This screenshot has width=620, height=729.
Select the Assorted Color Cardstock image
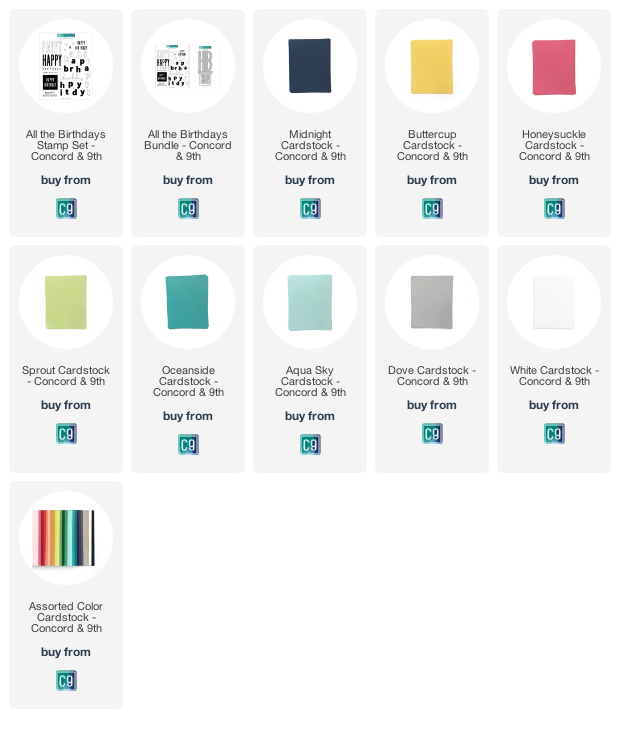(x=64, y=538)
